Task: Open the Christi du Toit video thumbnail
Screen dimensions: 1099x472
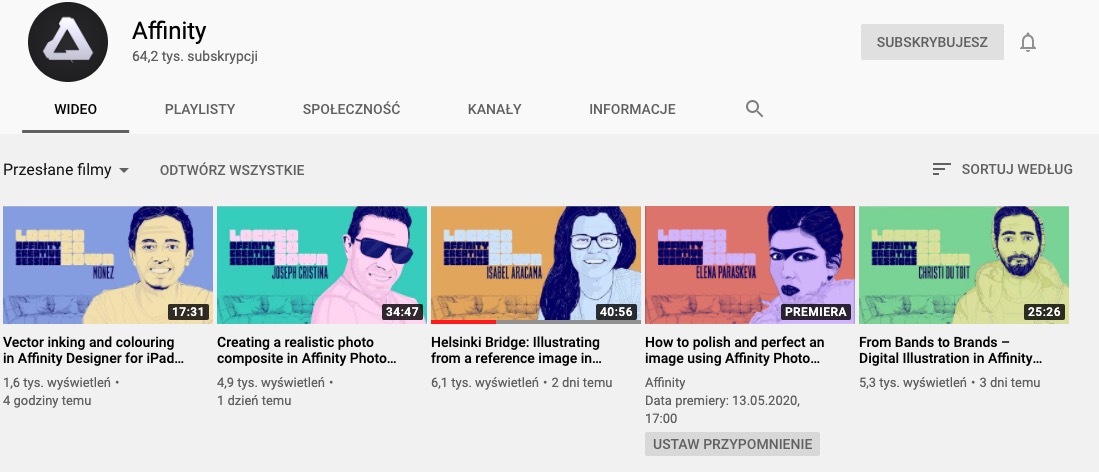Action: click(x=964, y=264)
